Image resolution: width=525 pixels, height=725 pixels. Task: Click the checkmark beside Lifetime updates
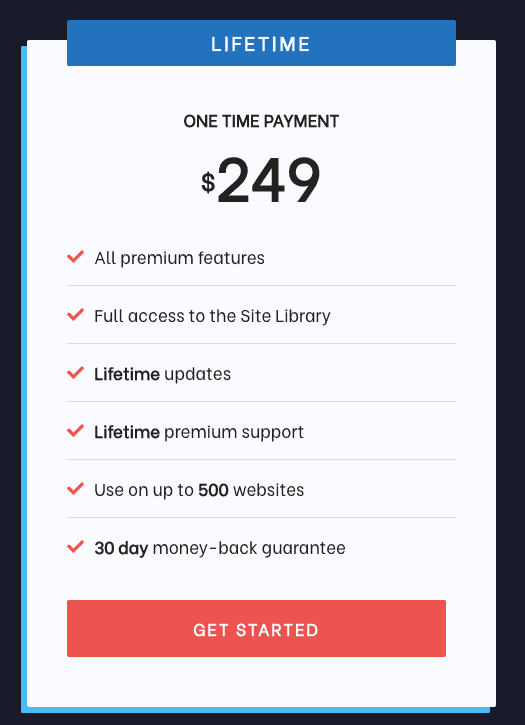75,373
